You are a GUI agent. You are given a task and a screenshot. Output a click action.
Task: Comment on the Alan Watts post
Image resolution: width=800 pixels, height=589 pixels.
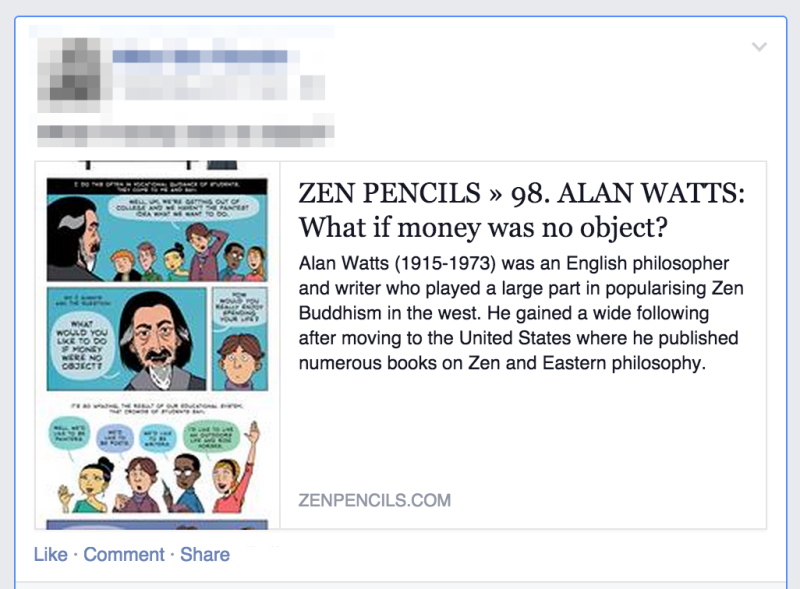coord(124,555)
